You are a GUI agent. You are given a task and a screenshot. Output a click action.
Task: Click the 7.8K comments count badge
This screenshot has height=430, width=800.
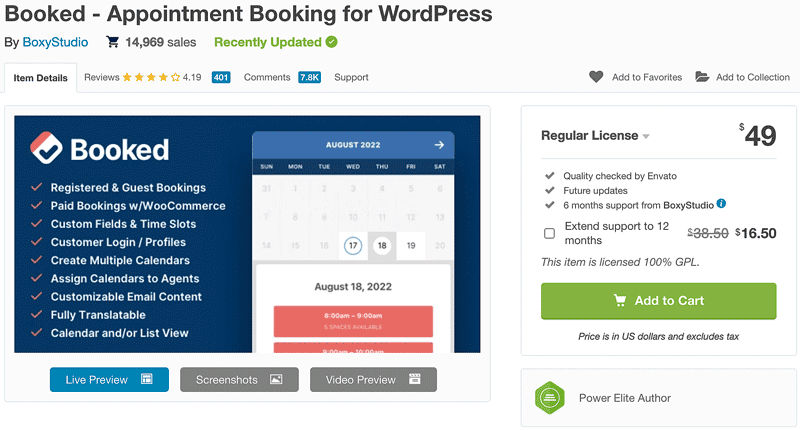click(x=309, y=78)
